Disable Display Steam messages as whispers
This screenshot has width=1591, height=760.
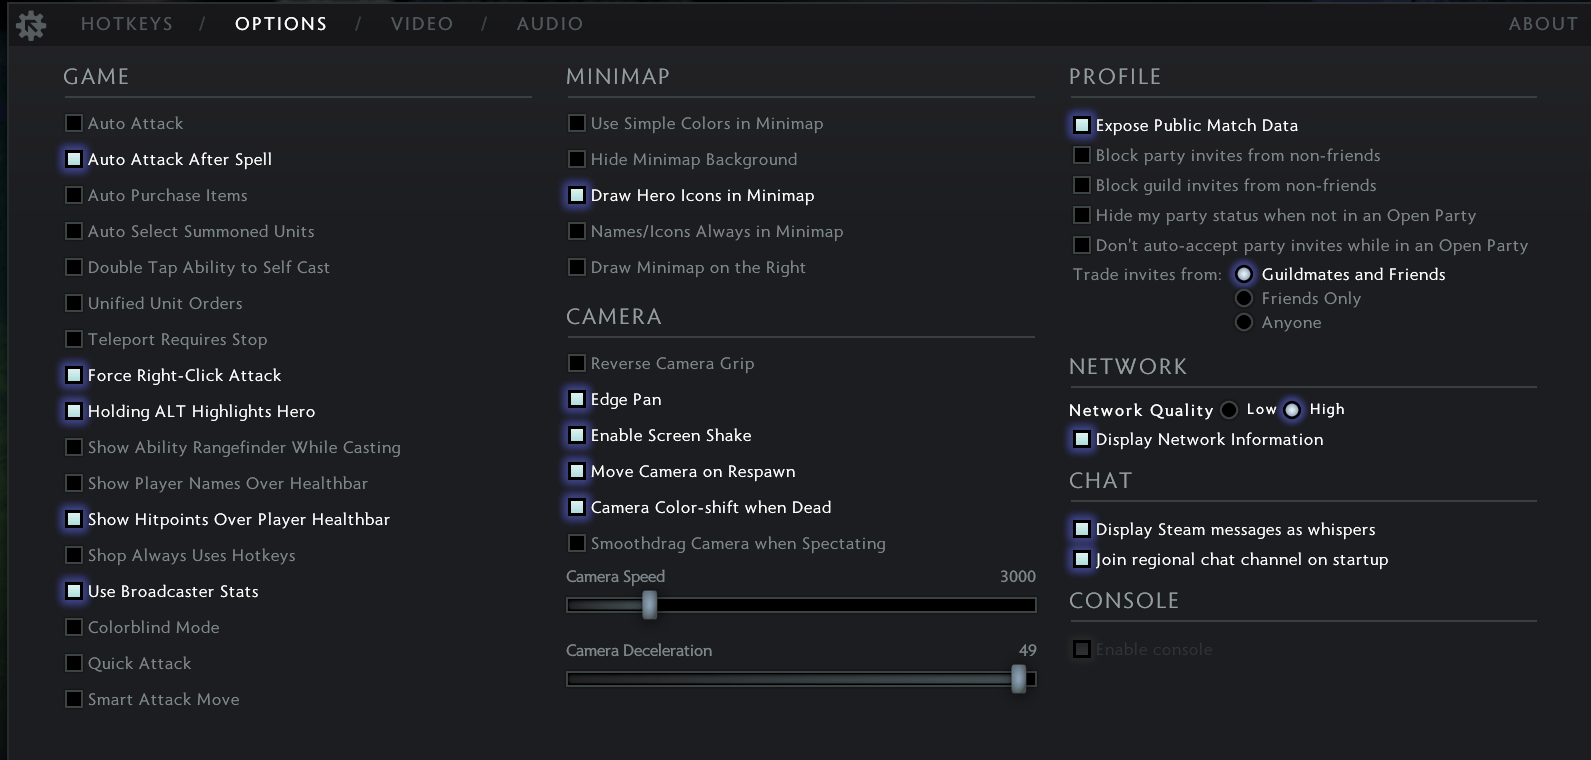1082,529
